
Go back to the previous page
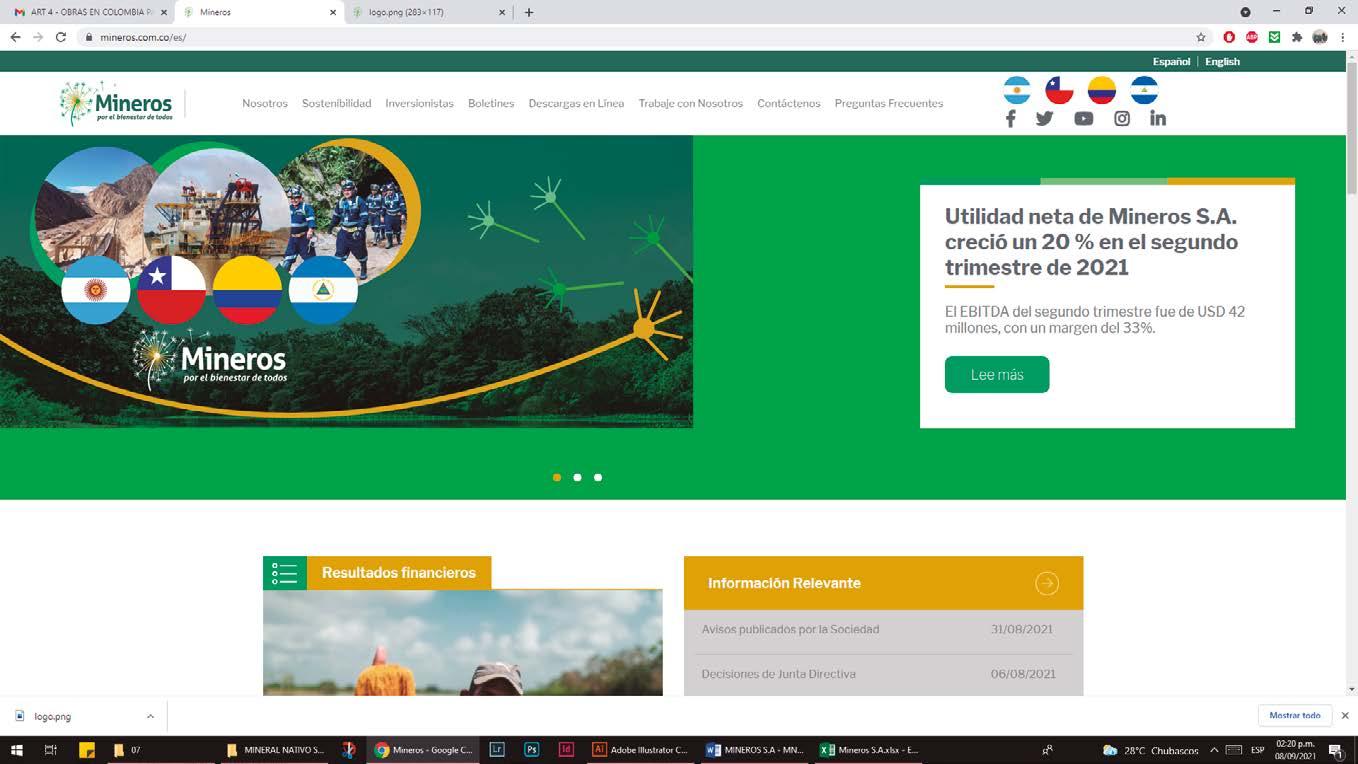click(x=15, y=37)
